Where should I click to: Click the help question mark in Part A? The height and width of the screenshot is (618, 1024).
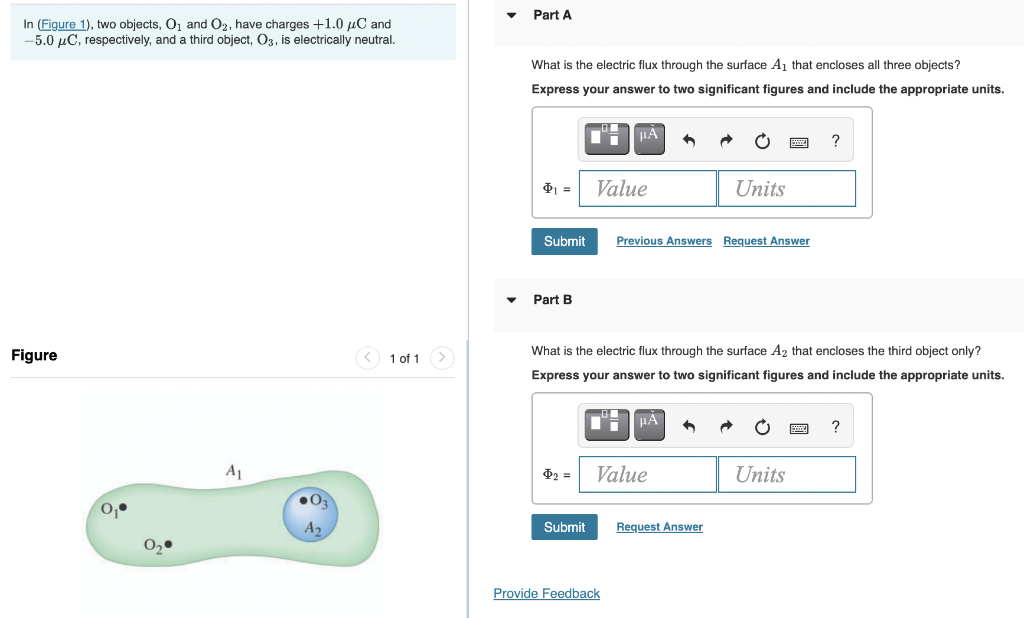[x=835, y=140]
